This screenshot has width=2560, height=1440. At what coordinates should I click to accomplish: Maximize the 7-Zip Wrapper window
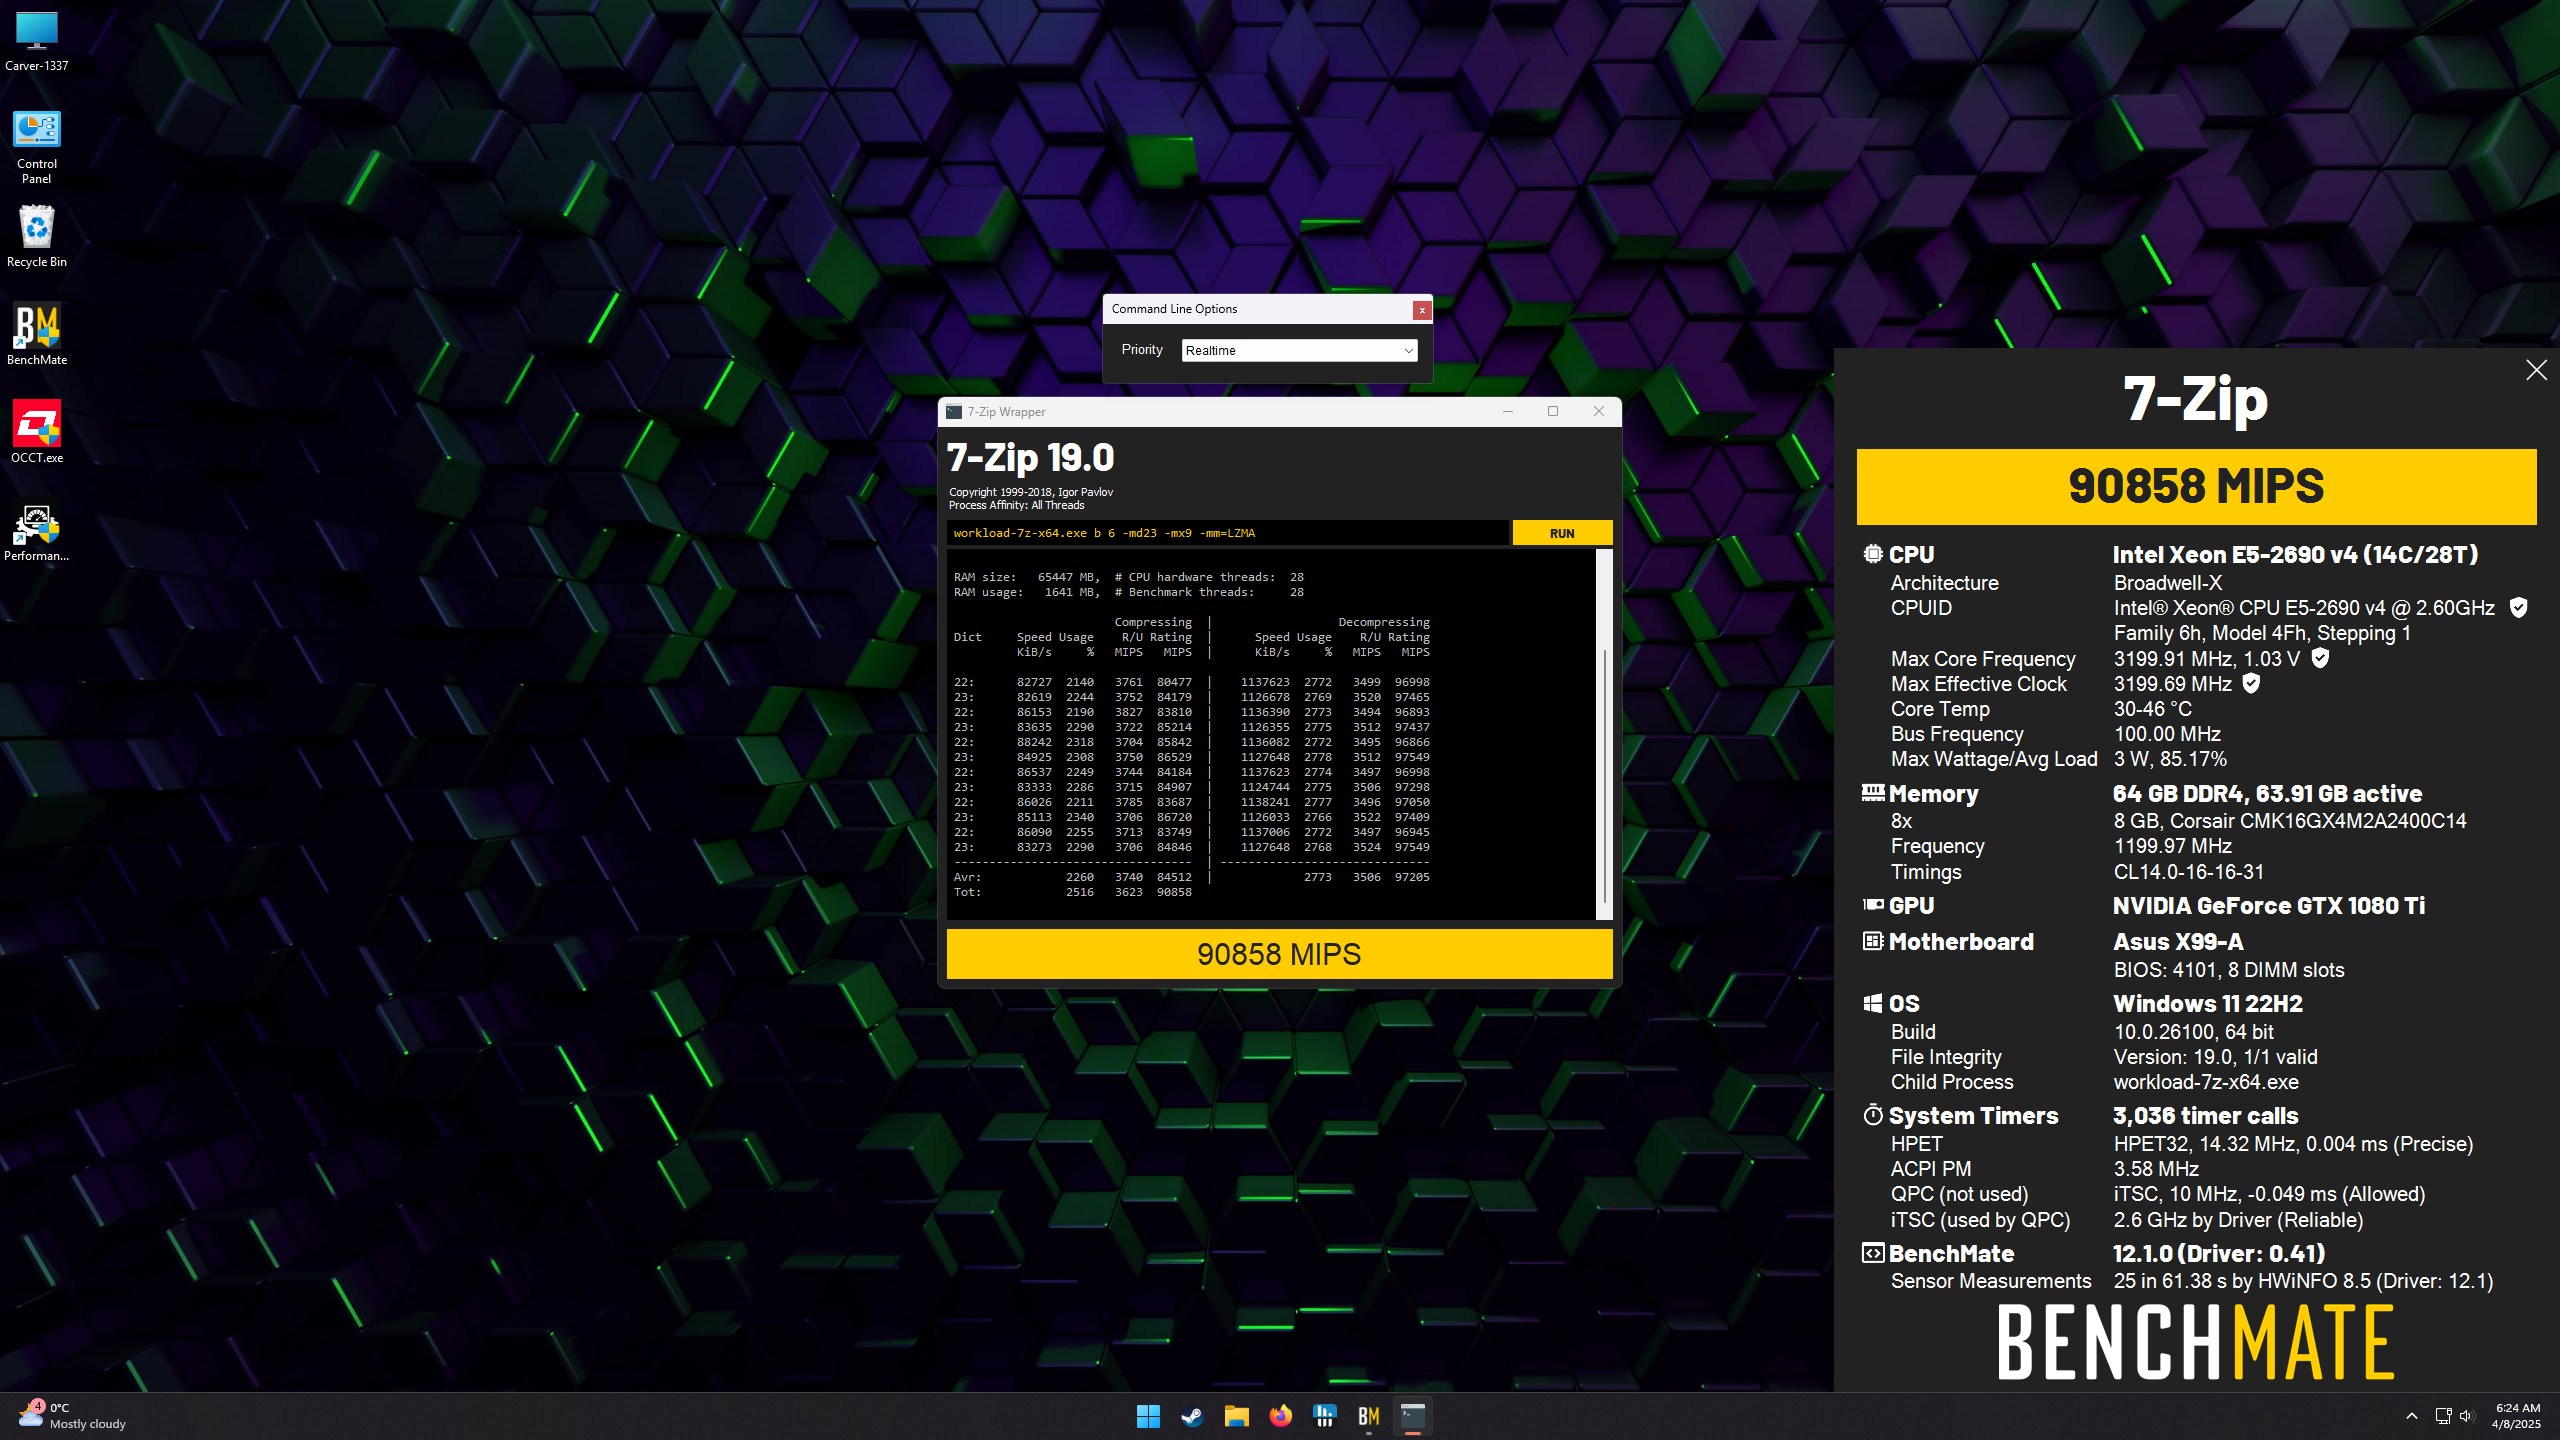[1553, 412]
